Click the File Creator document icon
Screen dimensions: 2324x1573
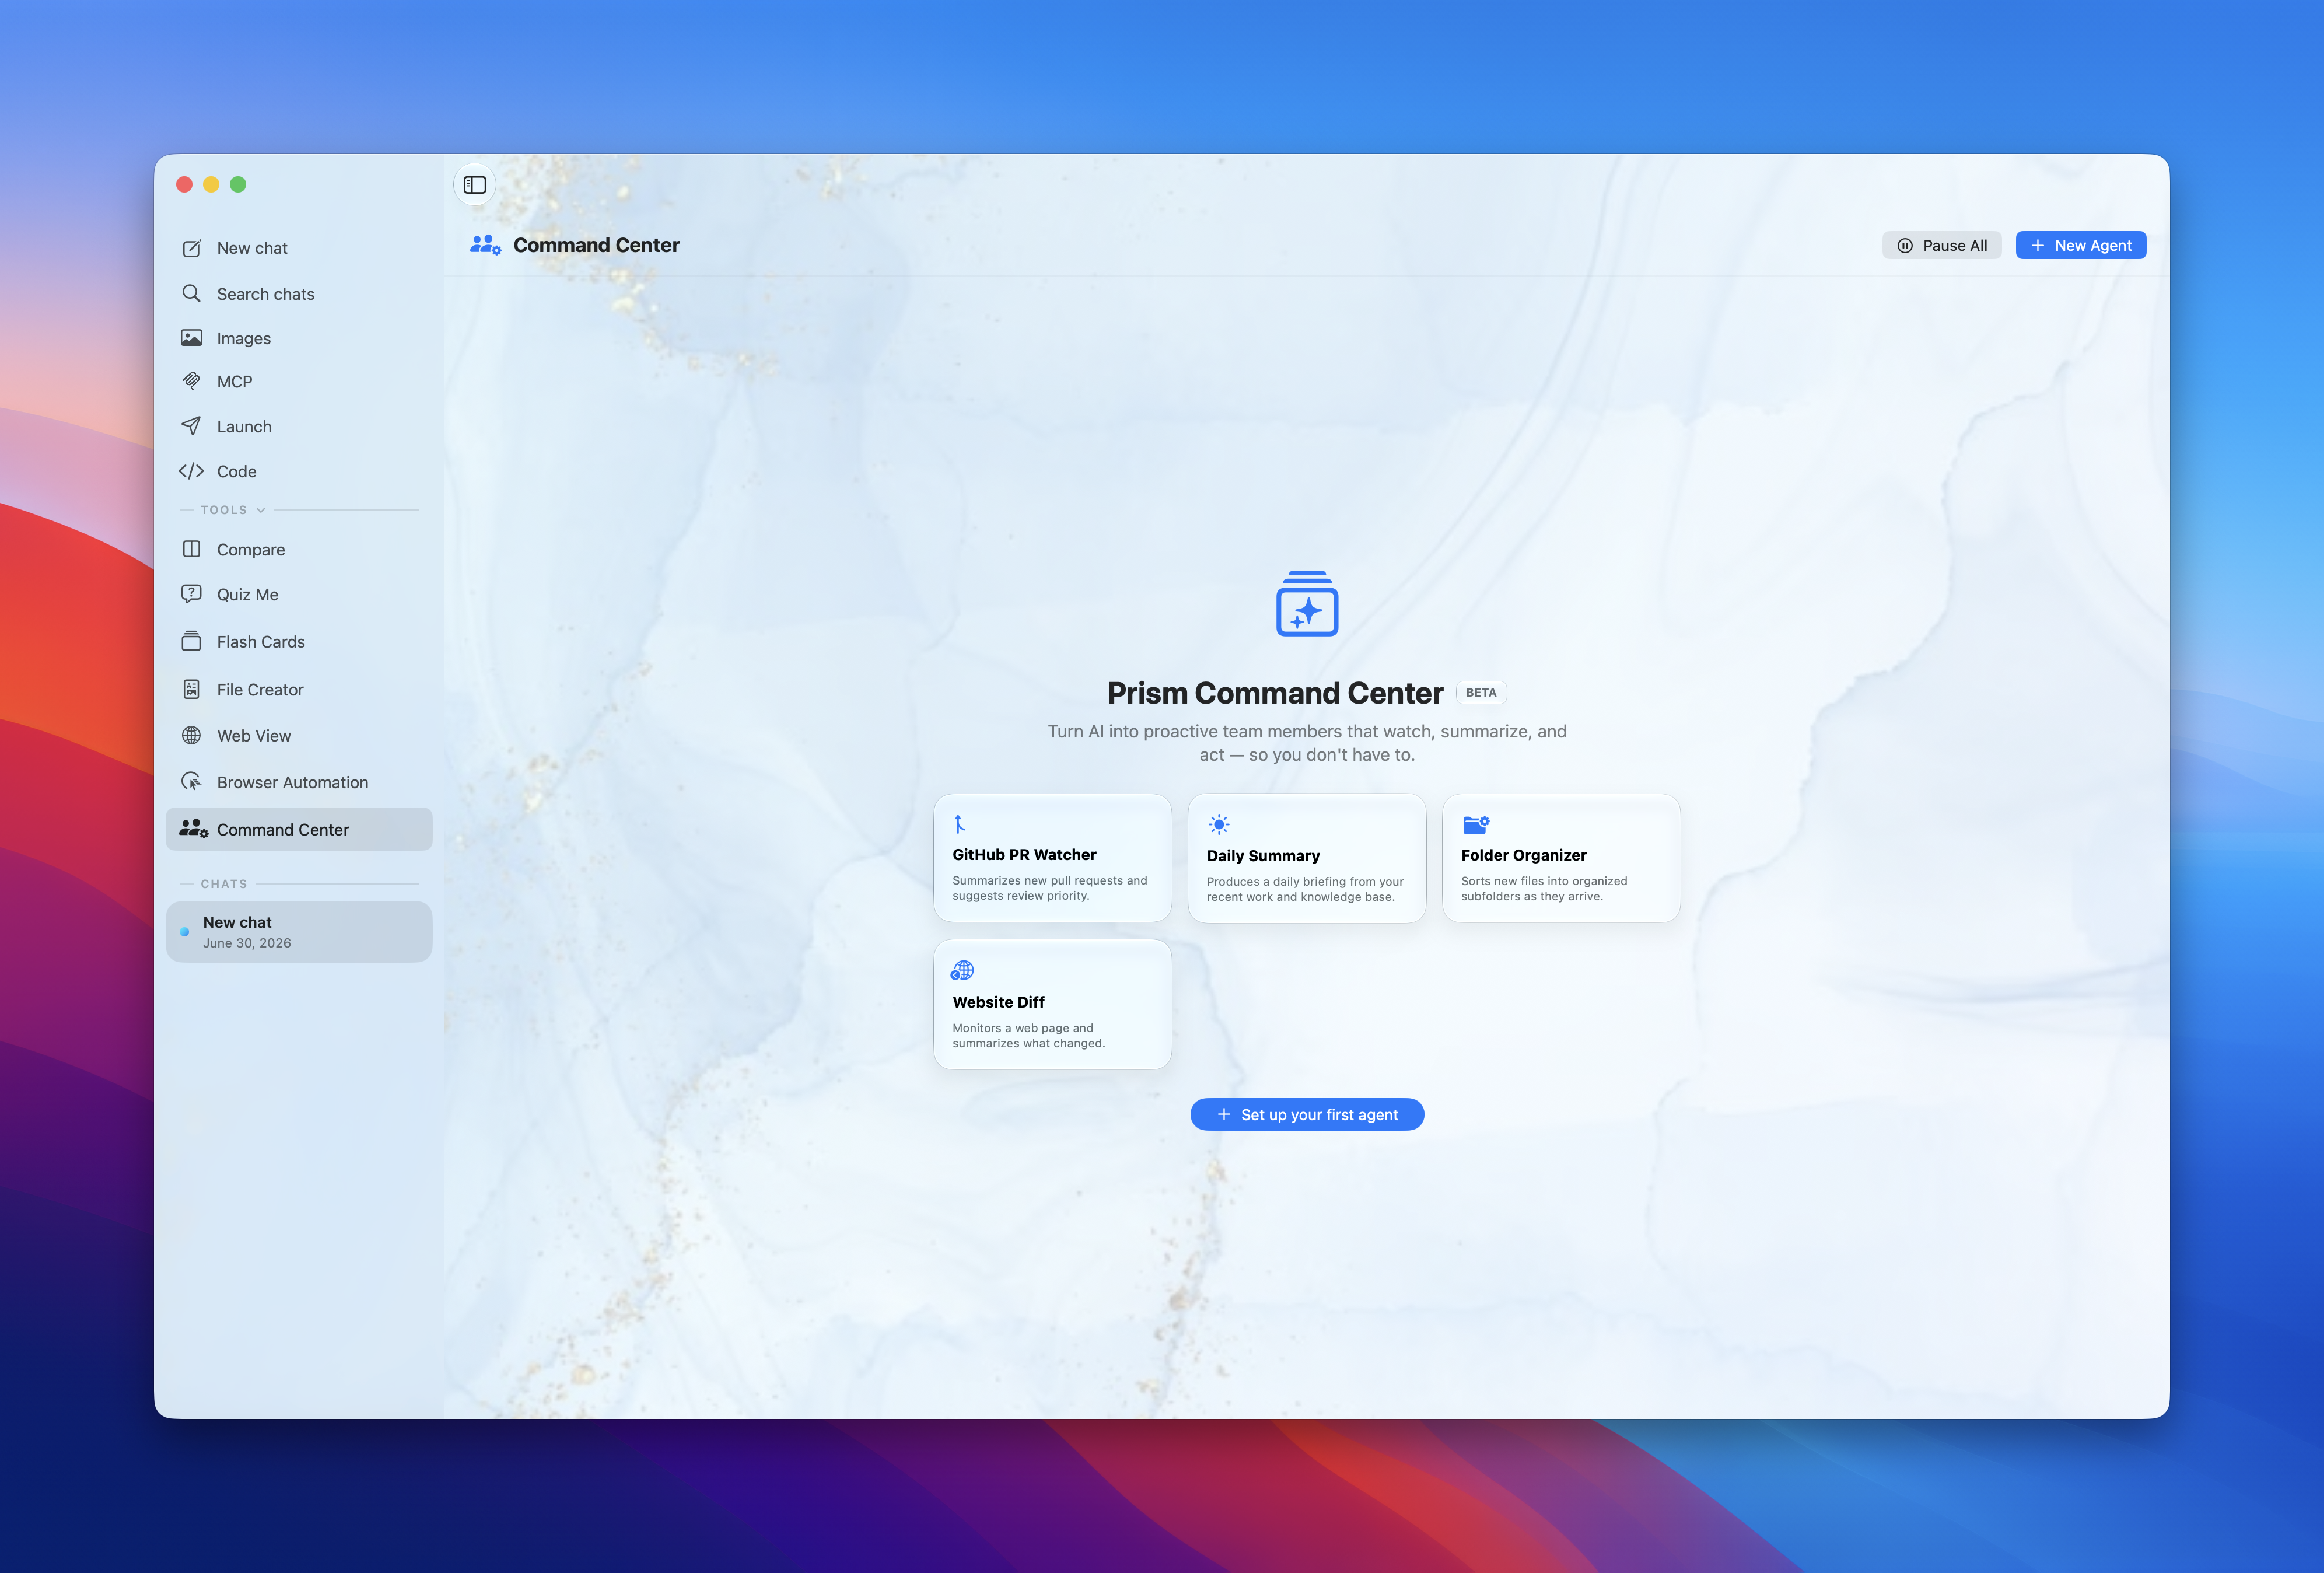[191, 689]
